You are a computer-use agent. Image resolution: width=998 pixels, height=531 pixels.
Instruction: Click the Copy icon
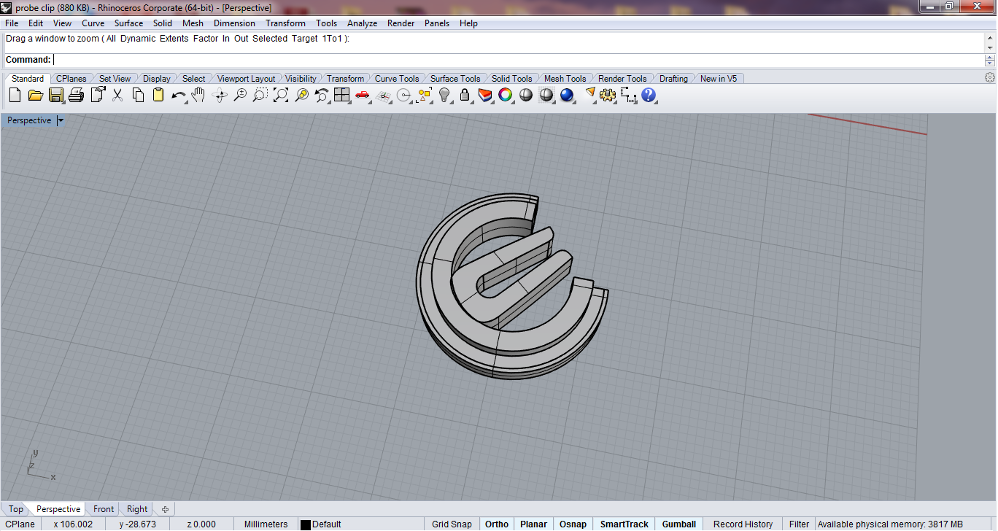pos(138,96)
